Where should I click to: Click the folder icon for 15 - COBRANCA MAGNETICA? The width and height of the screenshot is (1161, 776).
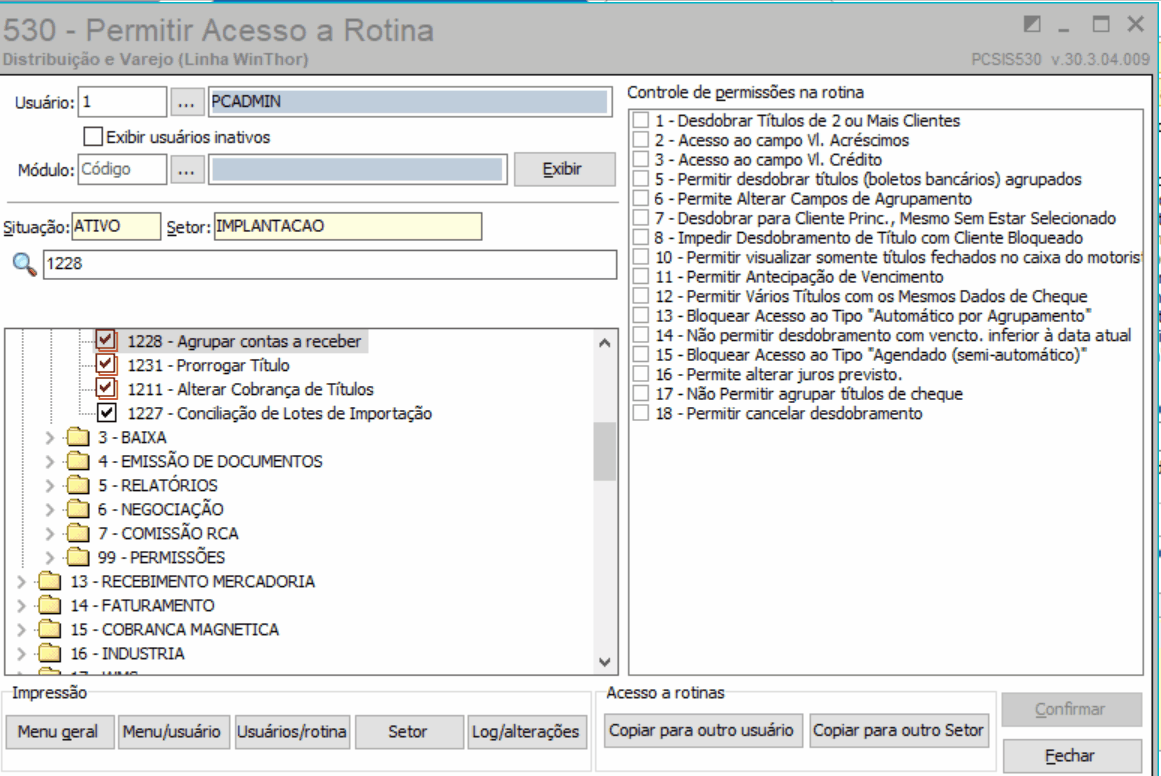click(x=50, y=629)
